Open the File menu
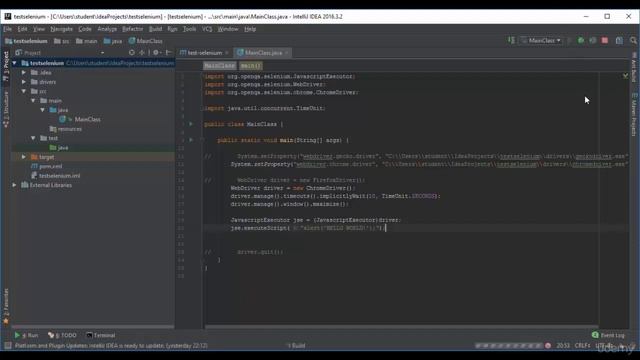The image size is (640, 360). coord(7,29)
